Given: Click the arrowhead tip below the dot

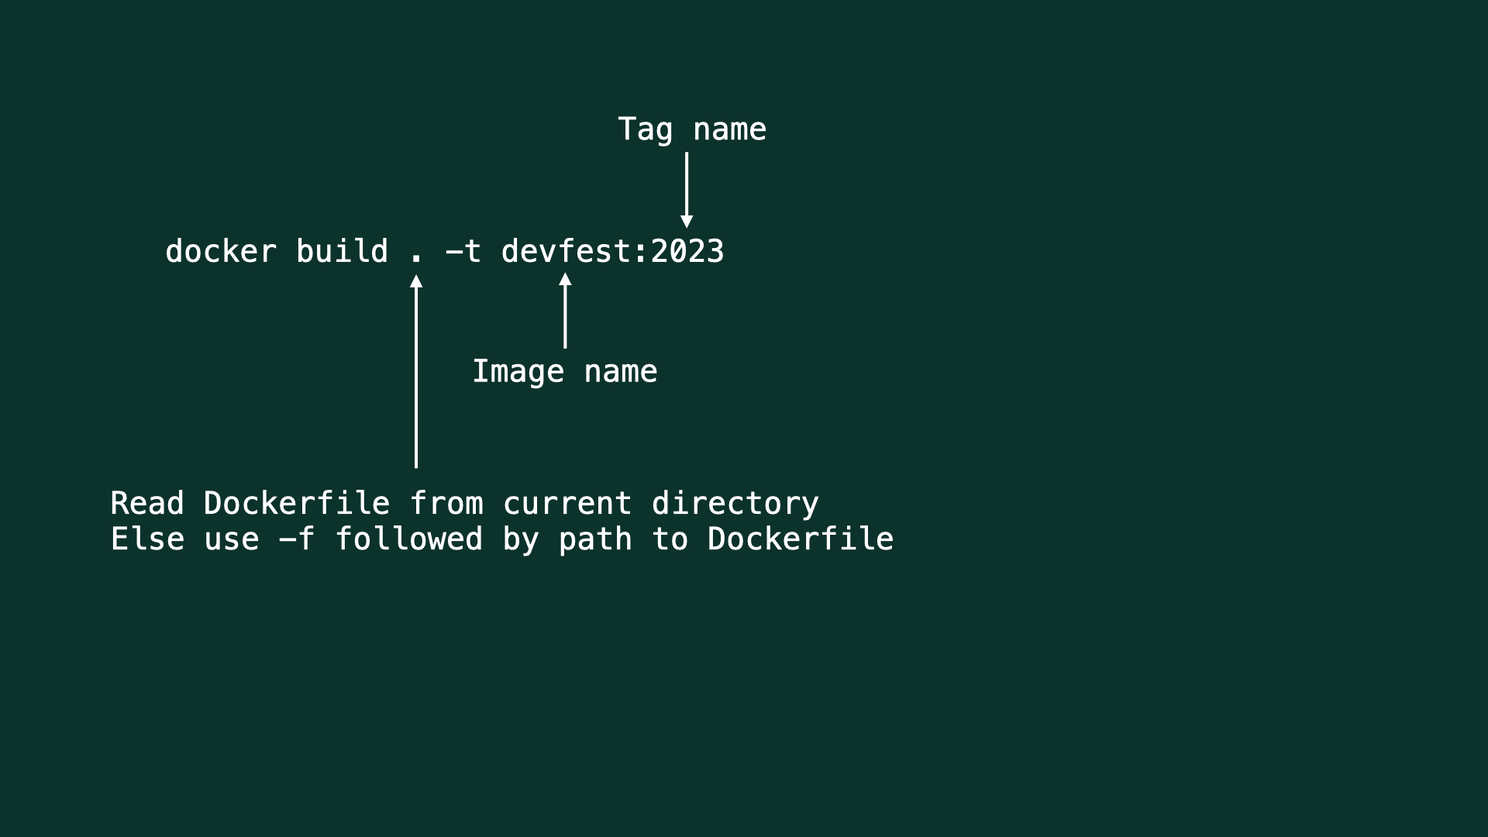Looking at the screenshot, I should coord(416,281).
